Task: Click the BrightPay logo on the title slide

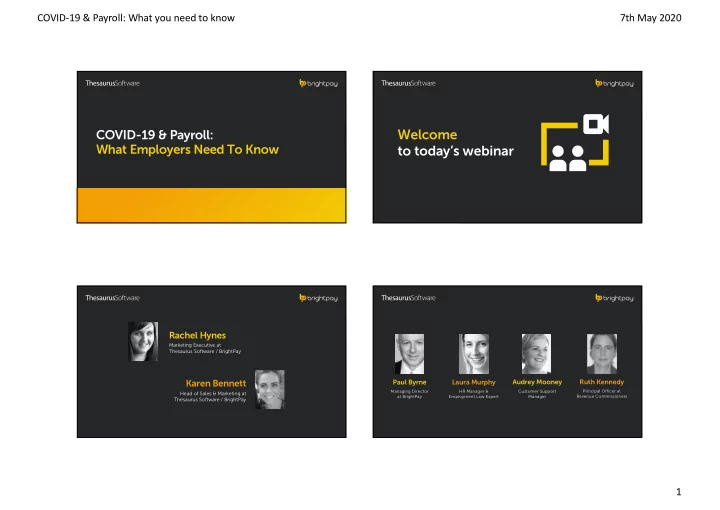Action: (318, 83)
